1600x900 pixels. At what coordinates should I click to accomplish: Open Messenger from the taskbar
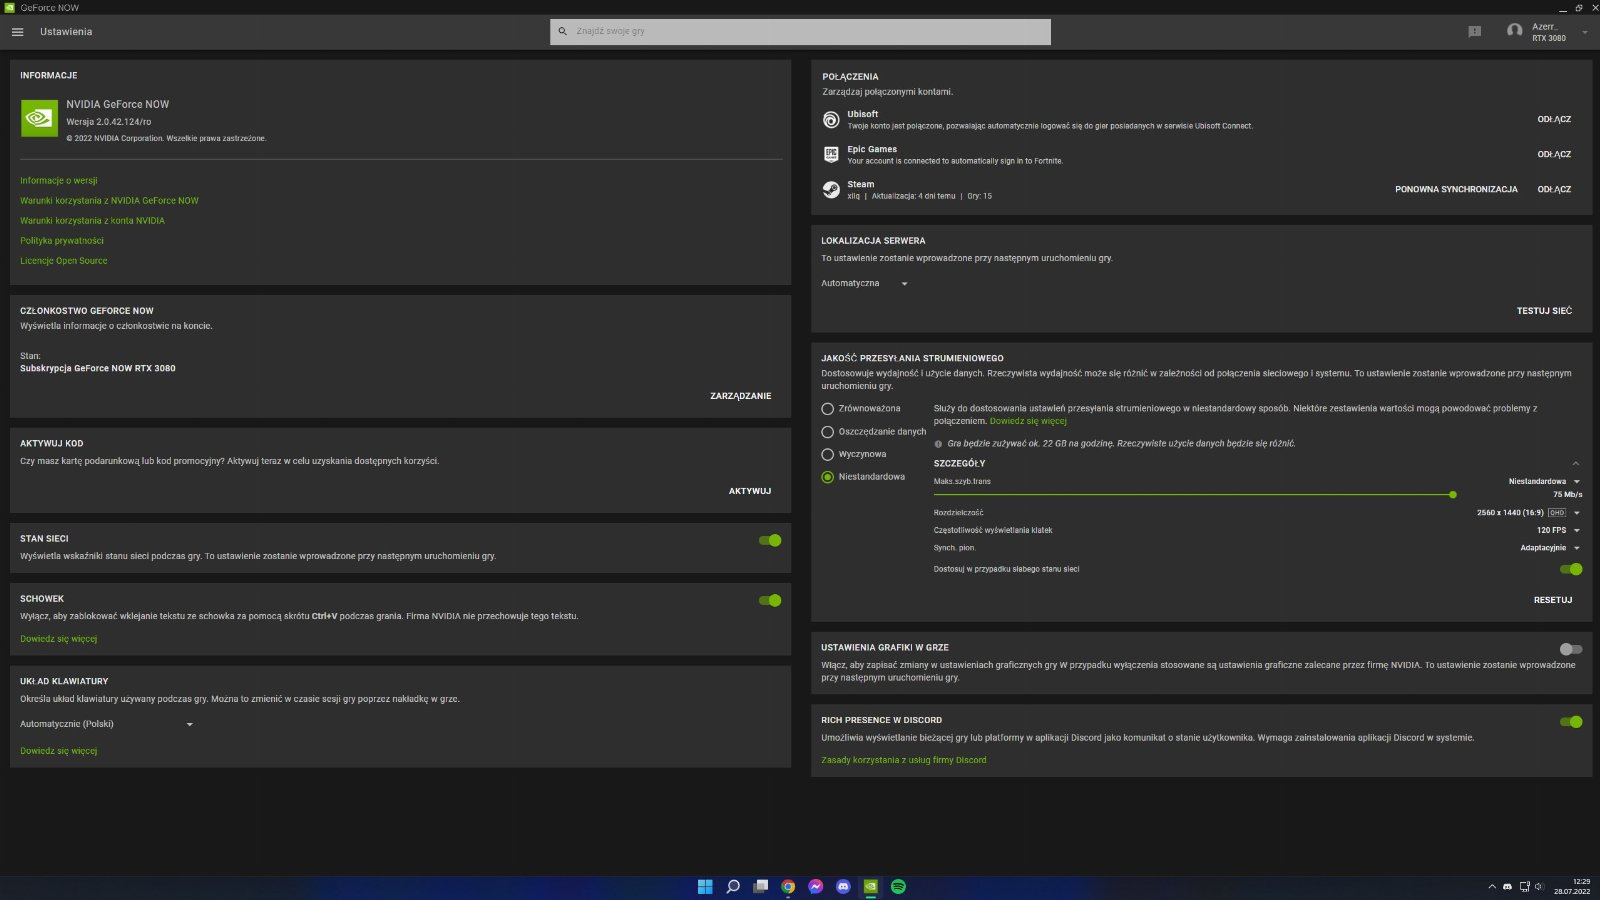coord(816,887)
